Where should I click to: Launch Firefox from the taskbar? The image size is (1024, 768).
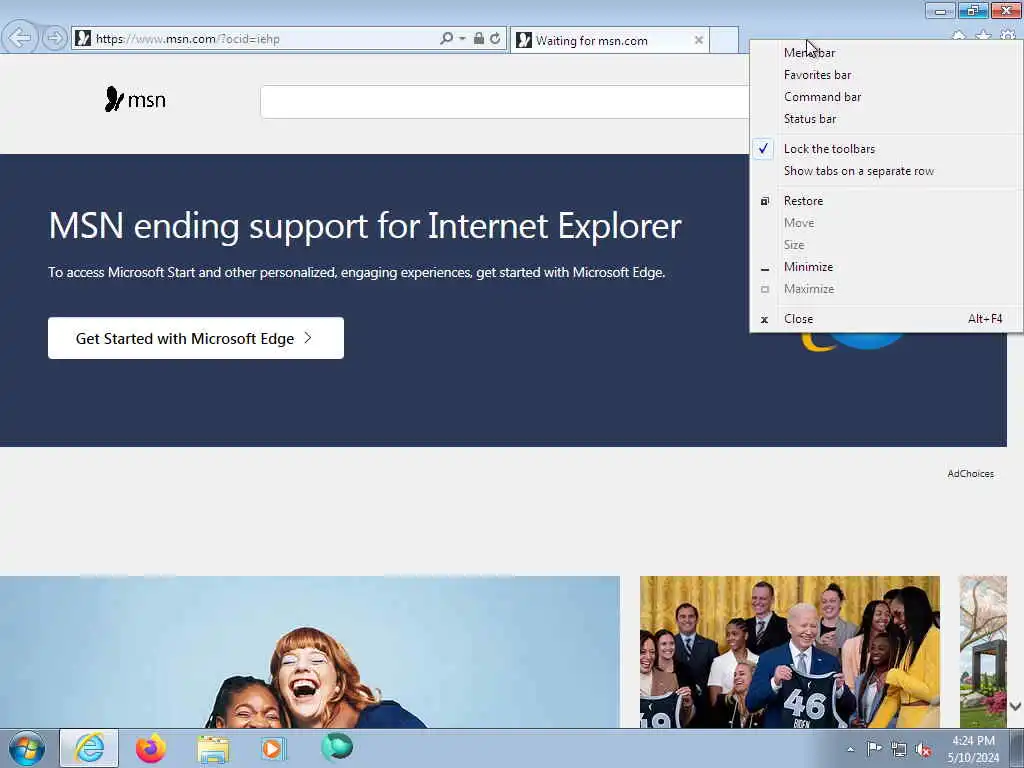(151, 748)
